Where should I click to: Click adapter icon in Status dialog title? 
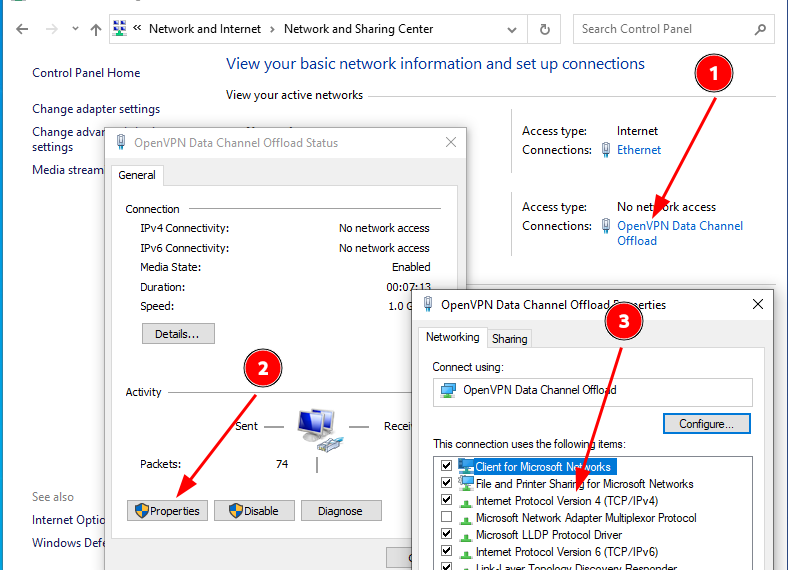coord(121,142)
